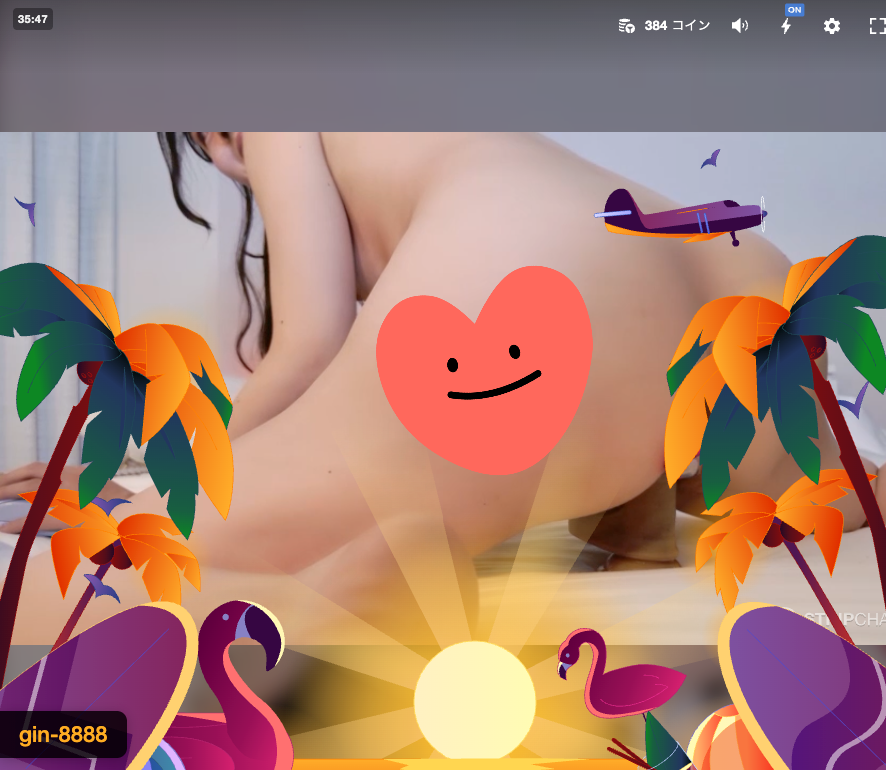Click the smiling heart sticker
Screen dimensions: 886x770
tap(484, 367)
